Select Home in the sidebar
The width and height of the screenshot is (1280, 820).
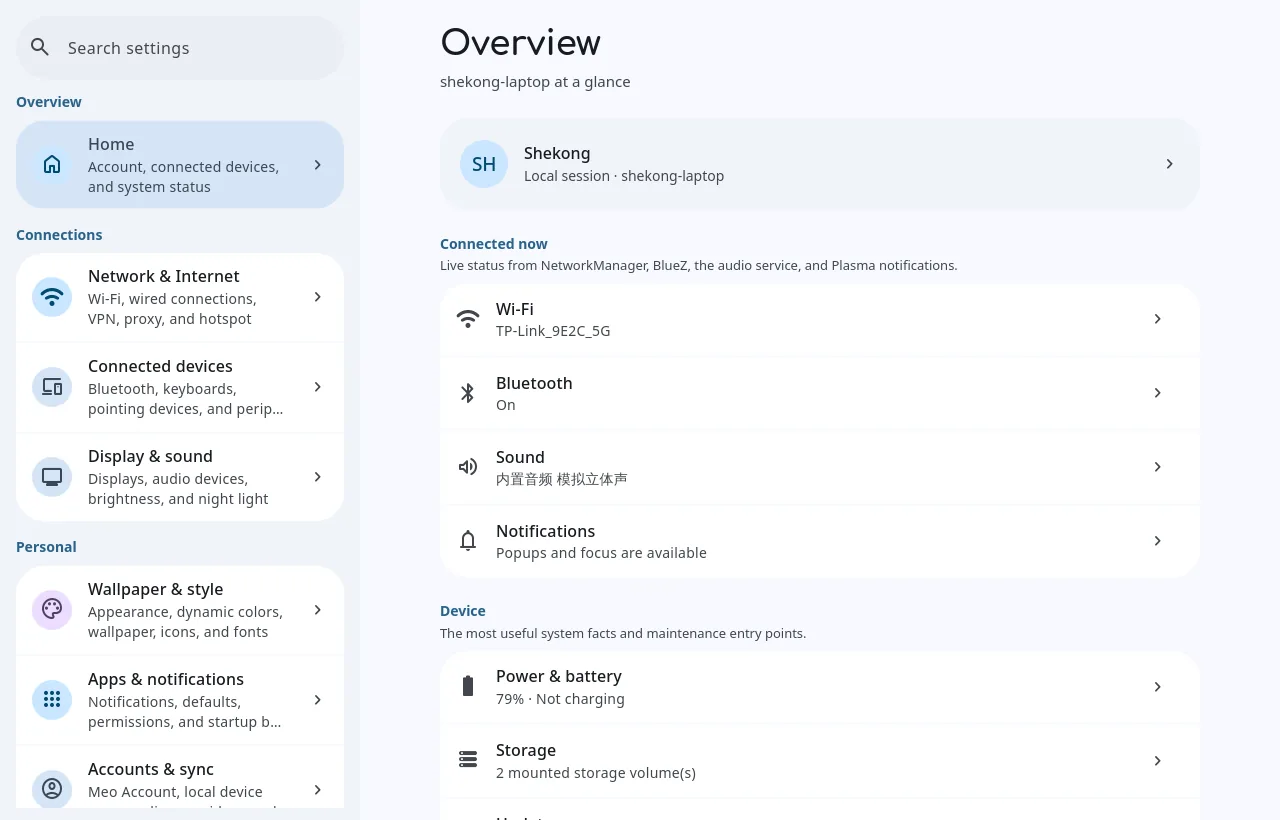(x=180, y=165)
